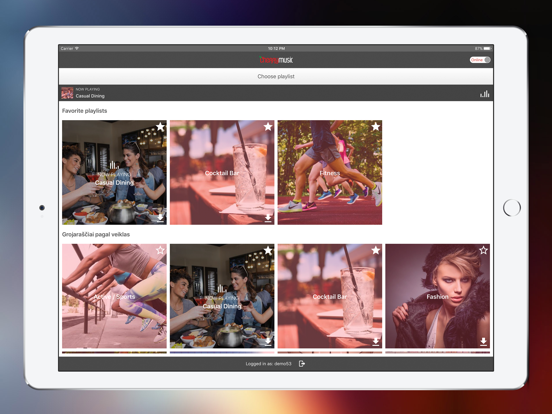Screen dimensions: 552x414
Task: Toggle the Online switch in the header
Action: [x=480, y=60]
